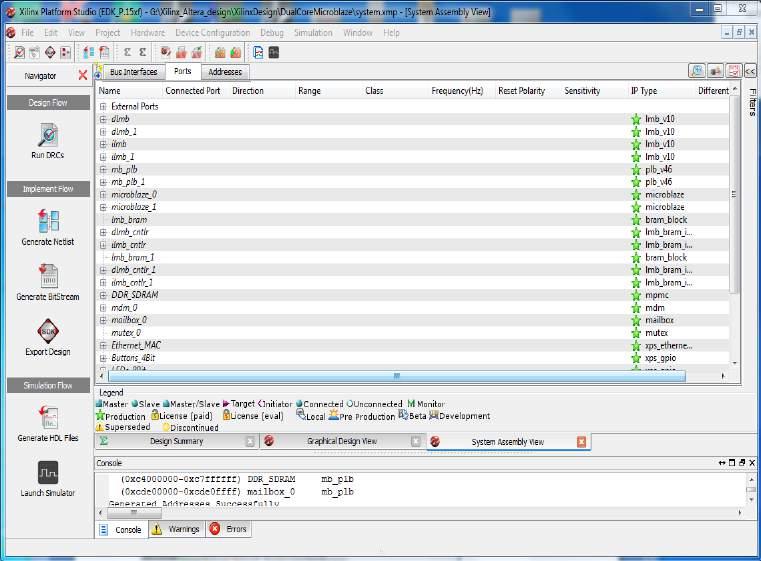Click the magnifier-with-checkmark toolbar icon
Viewport: 761px width, 561px height.
tap(19, 52)
